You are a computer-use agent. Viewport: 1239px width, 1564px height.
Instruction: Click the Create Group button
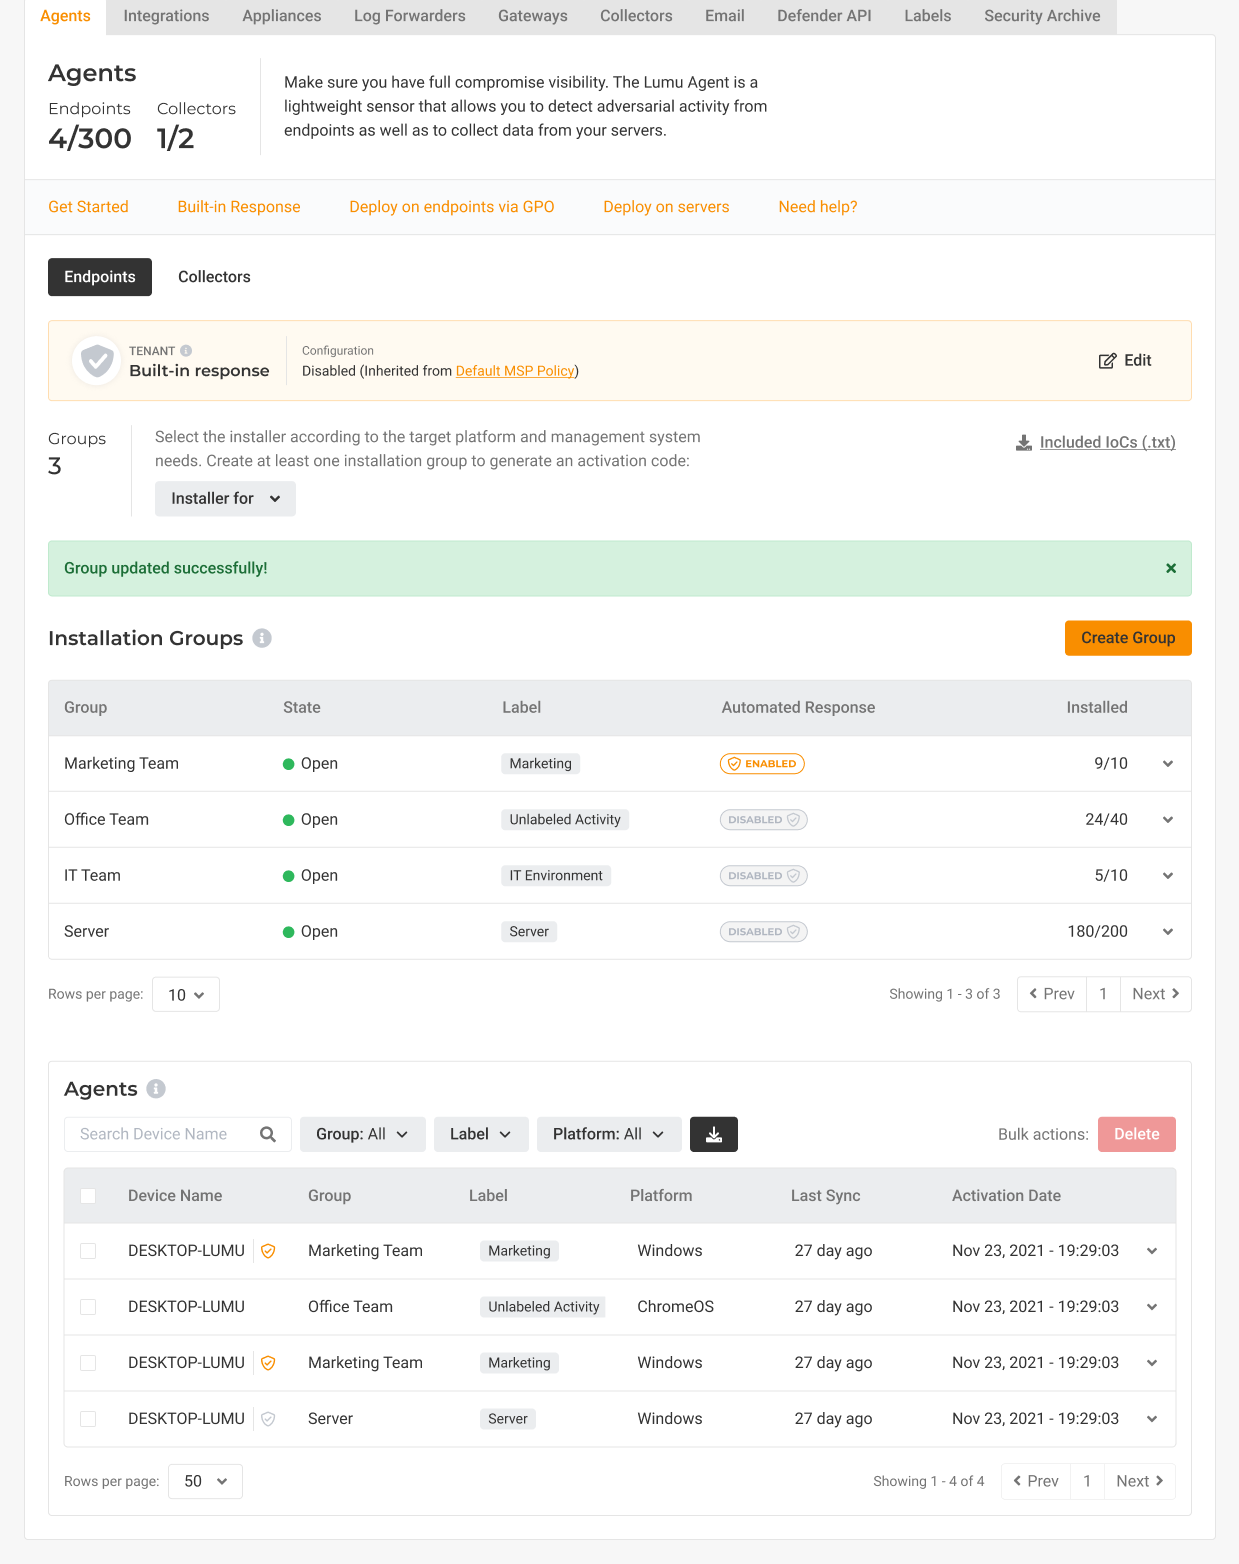(1127, 638)
